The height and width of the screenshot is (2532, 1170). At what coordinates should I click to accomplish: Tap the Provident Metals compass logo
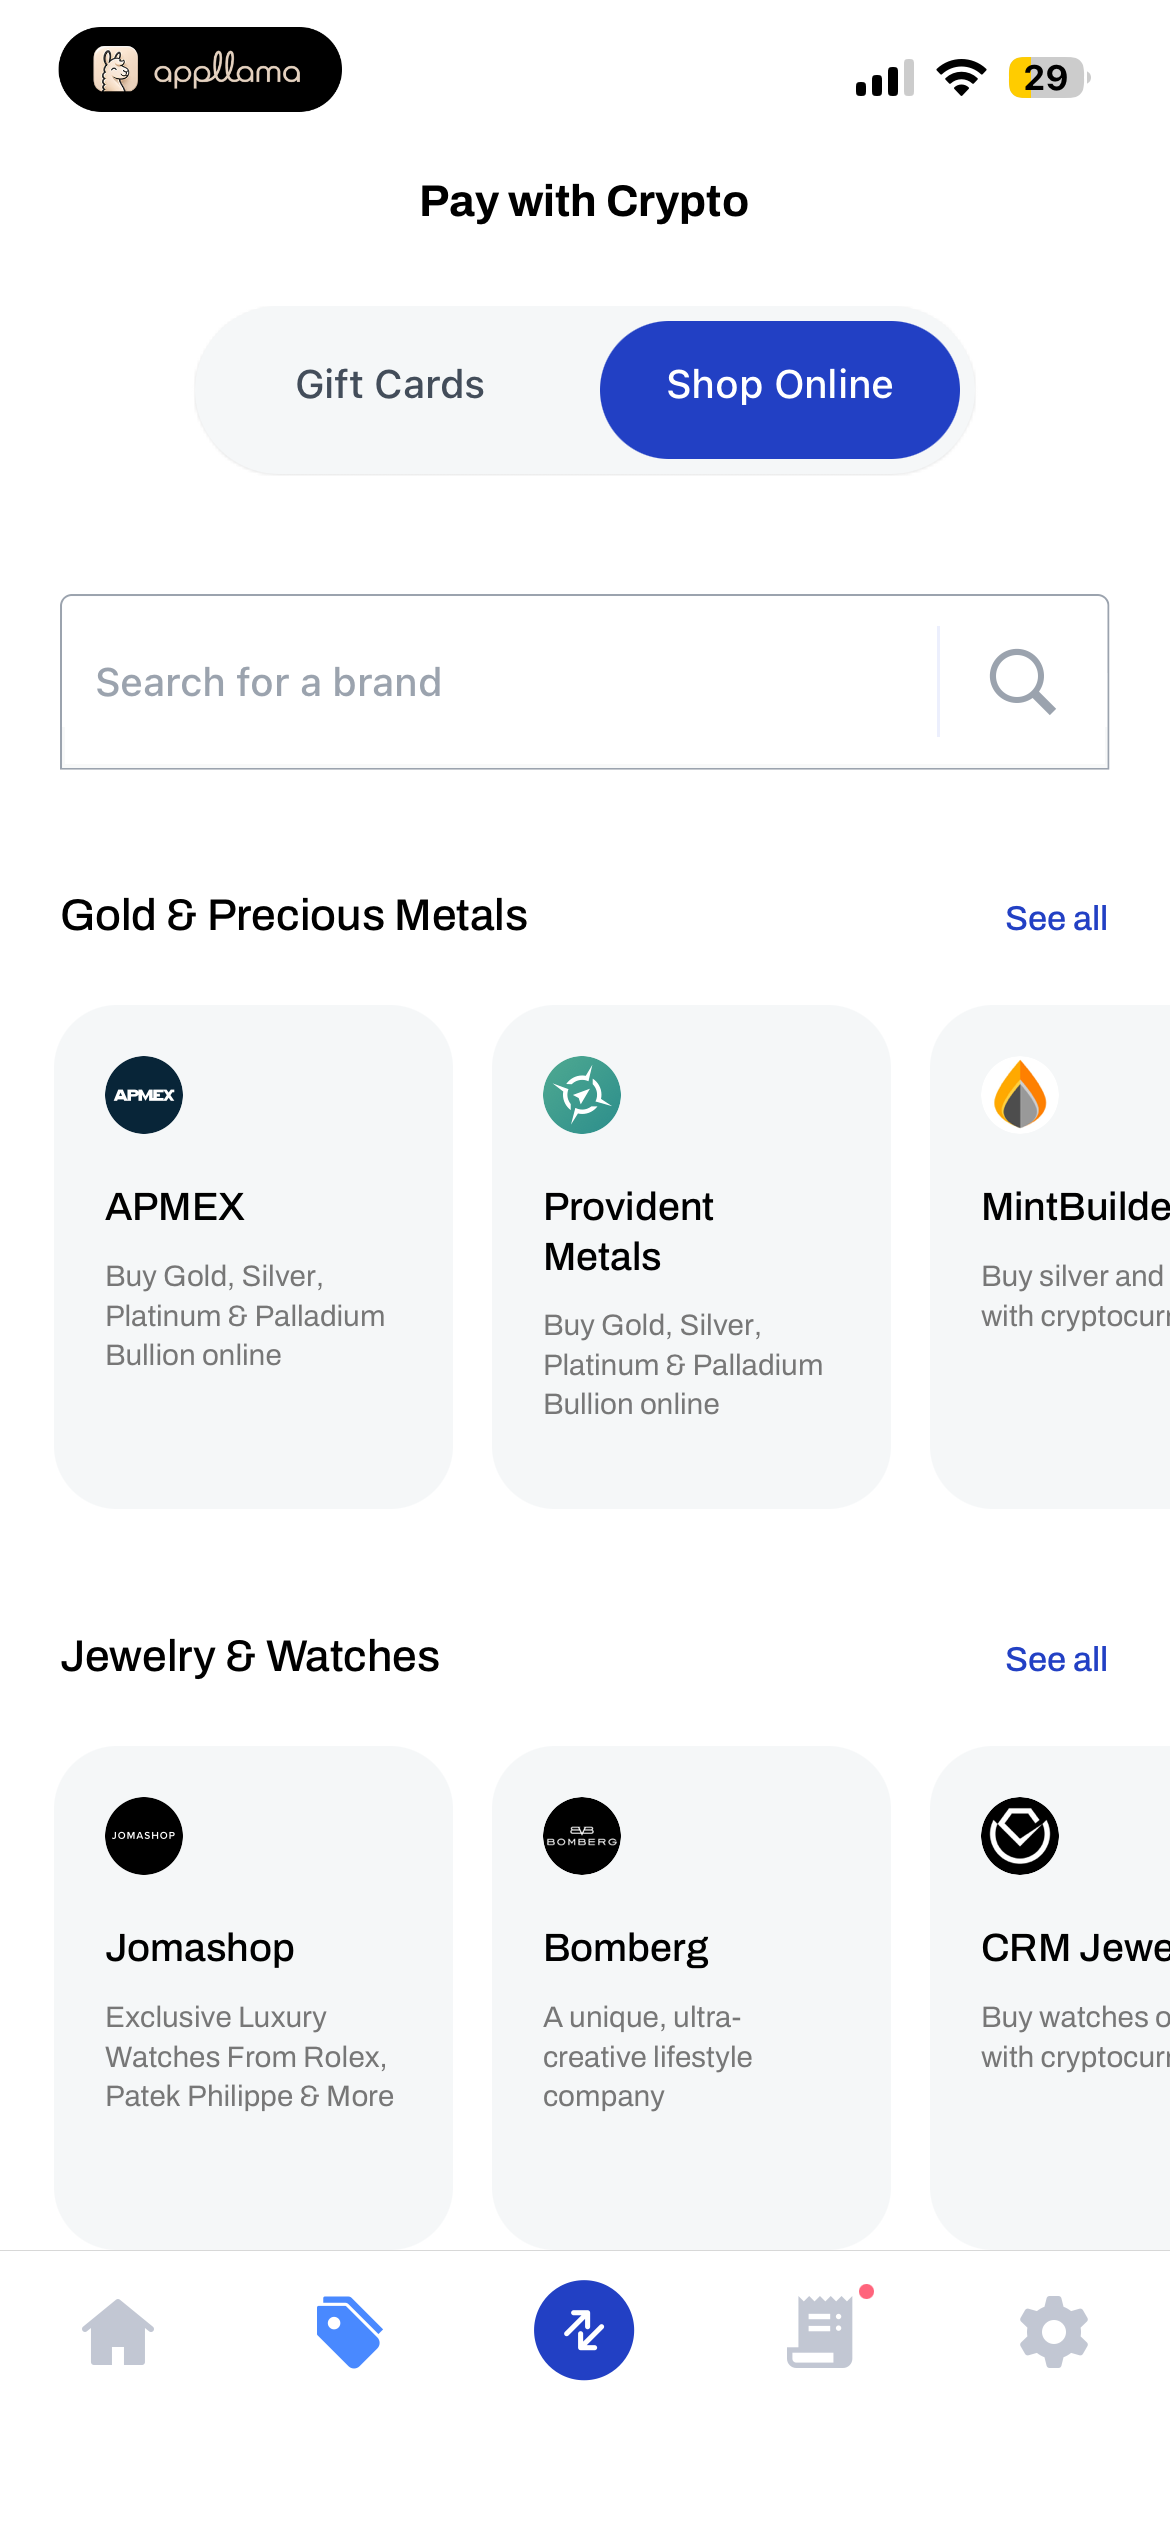point(582,1095)
